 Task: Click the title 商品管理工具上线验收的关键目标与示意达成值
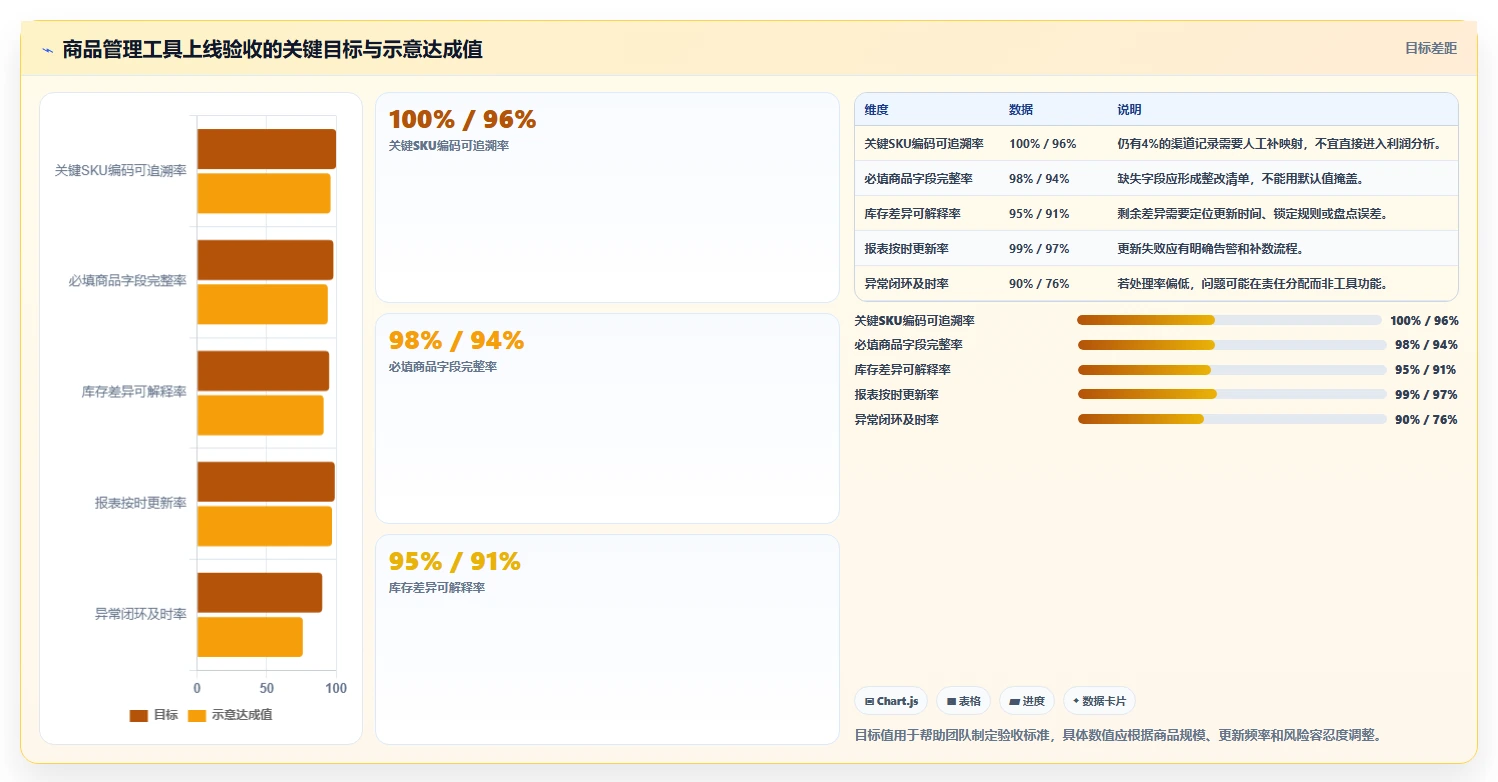[272, 50]
